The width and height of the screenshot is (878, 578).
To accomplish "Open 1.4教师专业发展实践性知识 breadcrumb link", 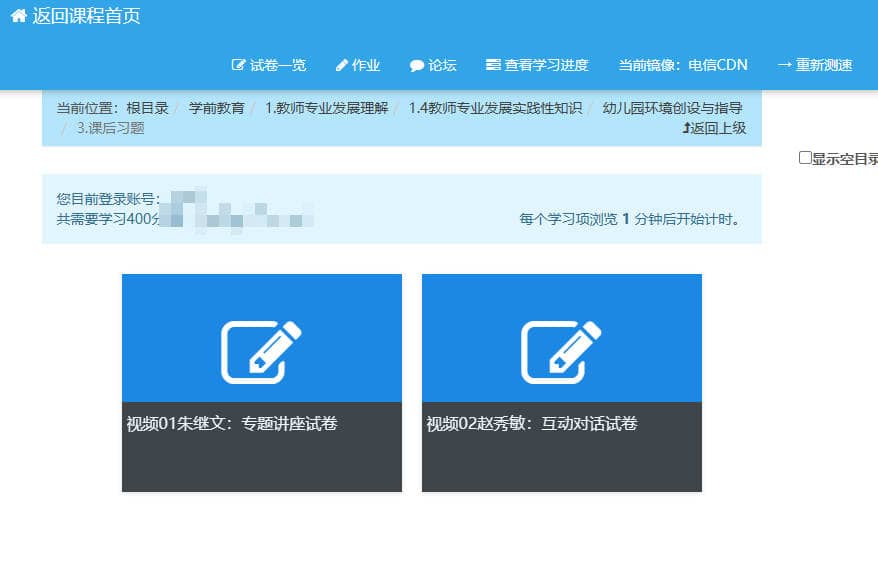I will [495, 108].
